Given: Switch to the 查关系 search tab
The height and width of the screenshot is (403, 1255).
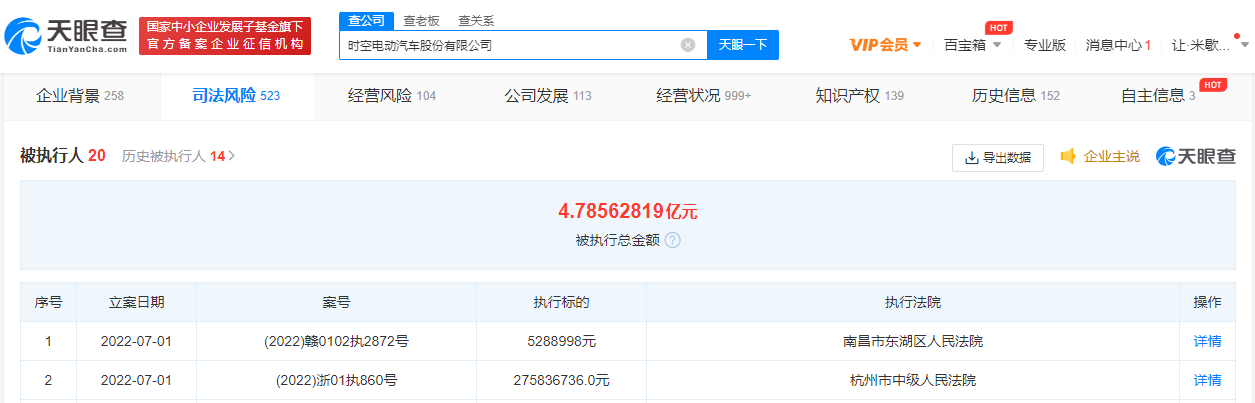Looking at the screenshot, I should tap(476, 20).
